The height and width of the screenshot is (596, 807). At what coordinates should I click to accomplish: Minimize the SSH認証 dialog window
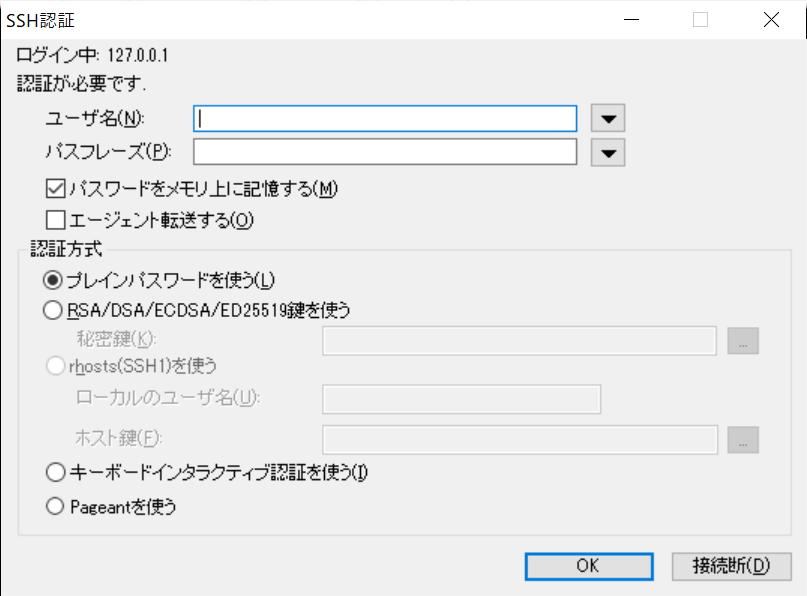pyautogui.click(x=631, y=20)
